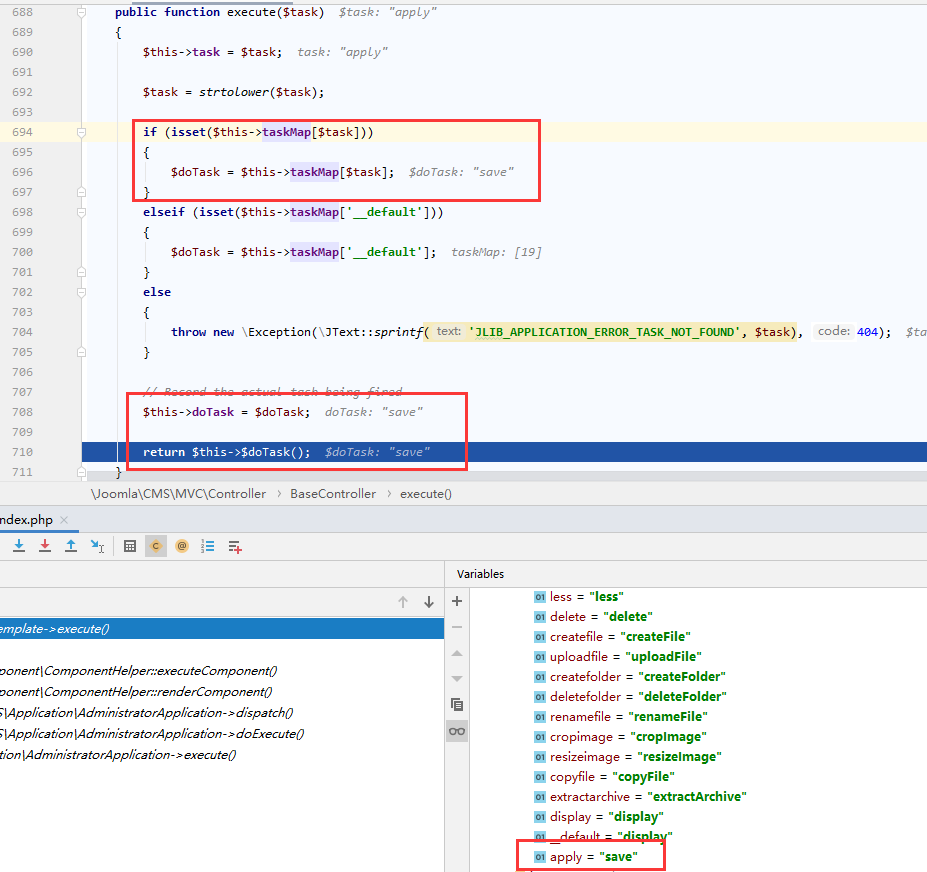Toggle the orange @ icon

click(182, 546)
